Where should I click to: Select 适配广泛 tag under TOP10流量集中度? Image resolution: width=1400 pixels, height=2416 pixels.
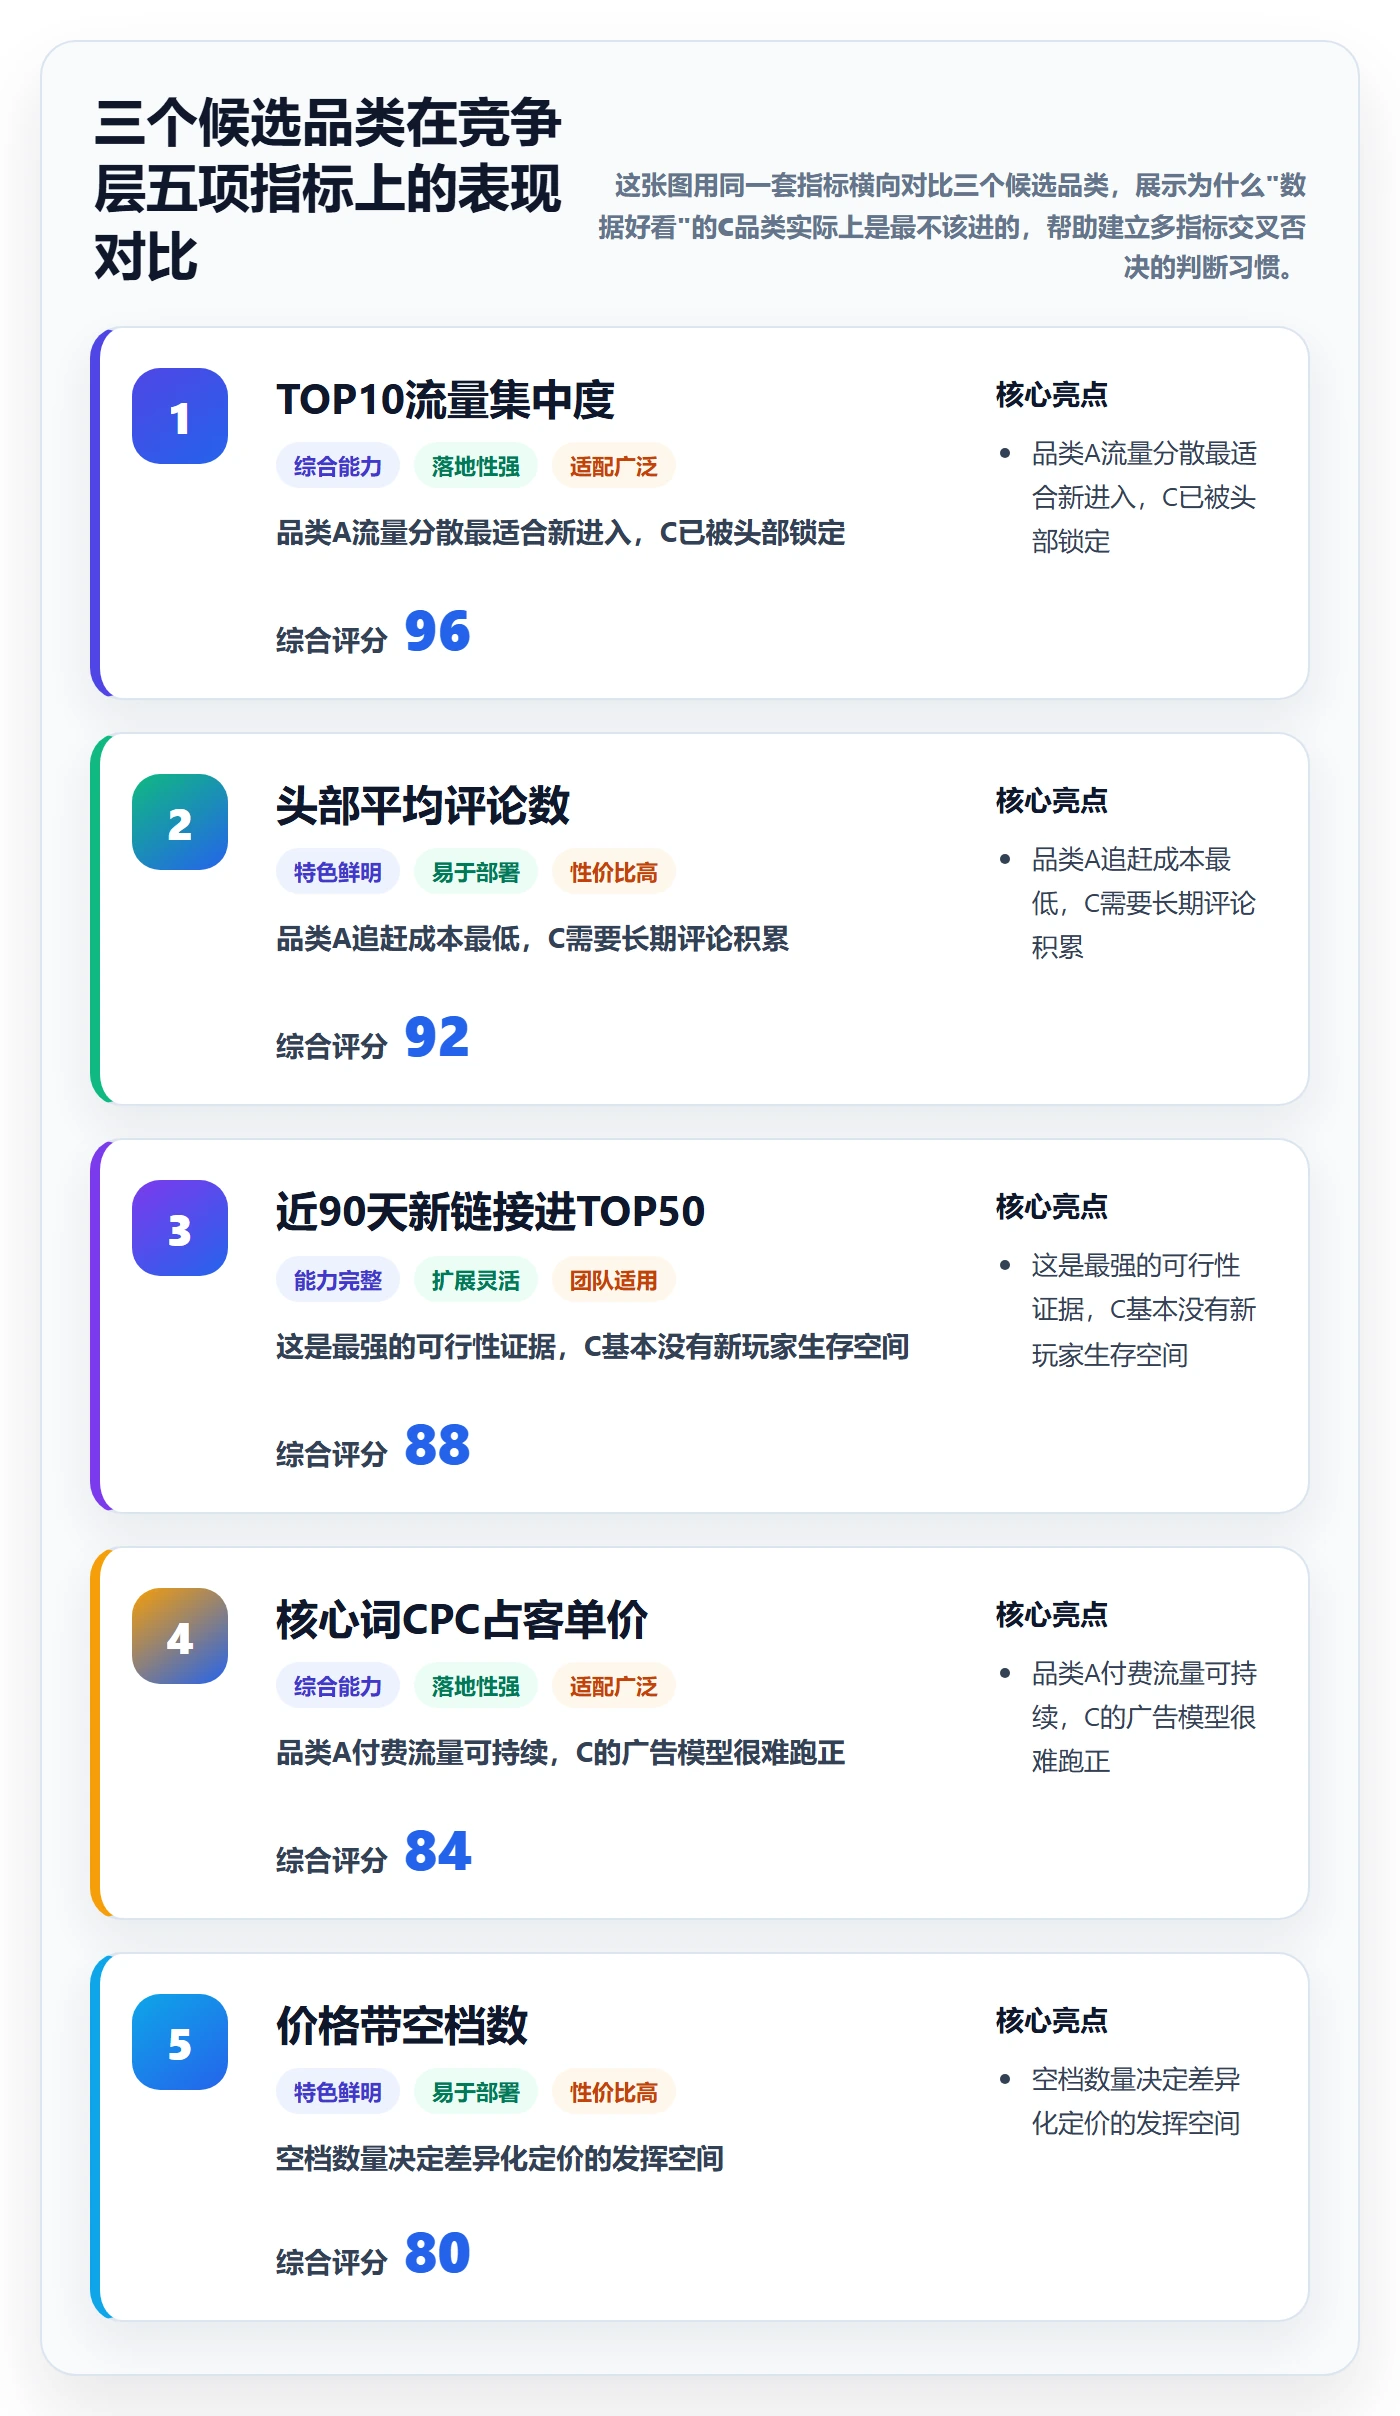point(614,466)
